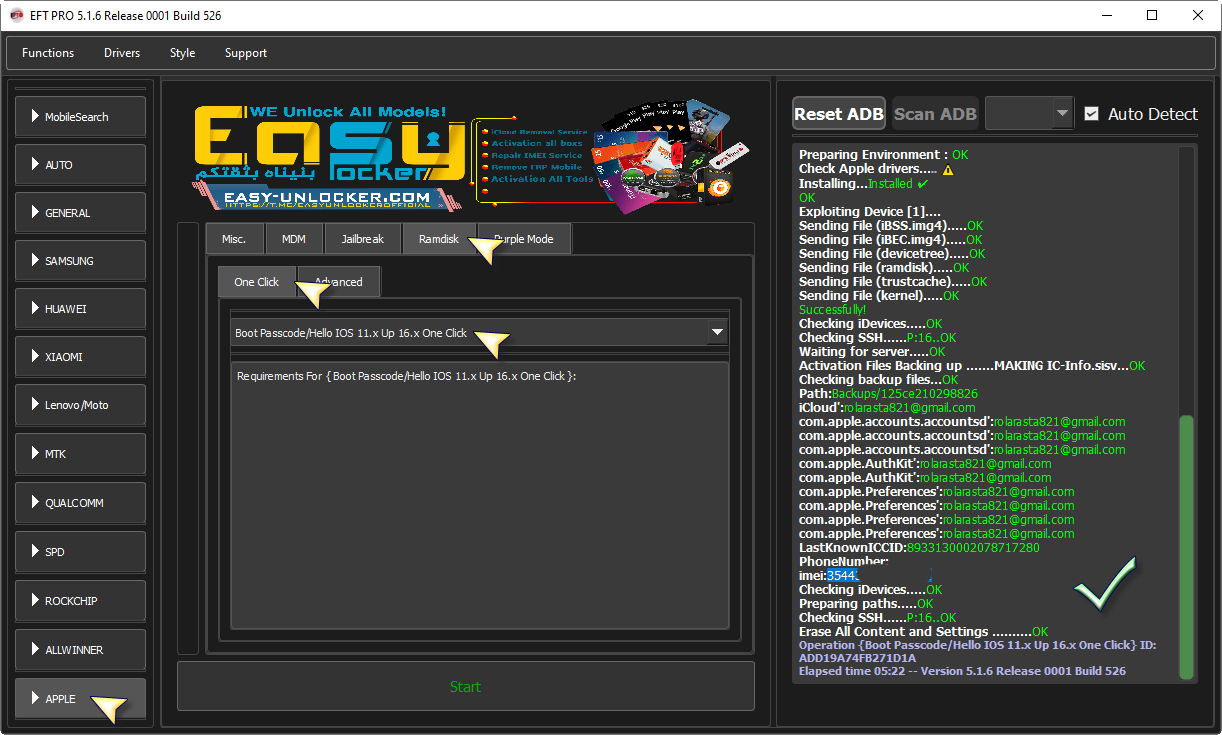The image size is (1222, 735).
Task: Choose the Lenovo/Moto section
Action: click(x=80, y=405)
